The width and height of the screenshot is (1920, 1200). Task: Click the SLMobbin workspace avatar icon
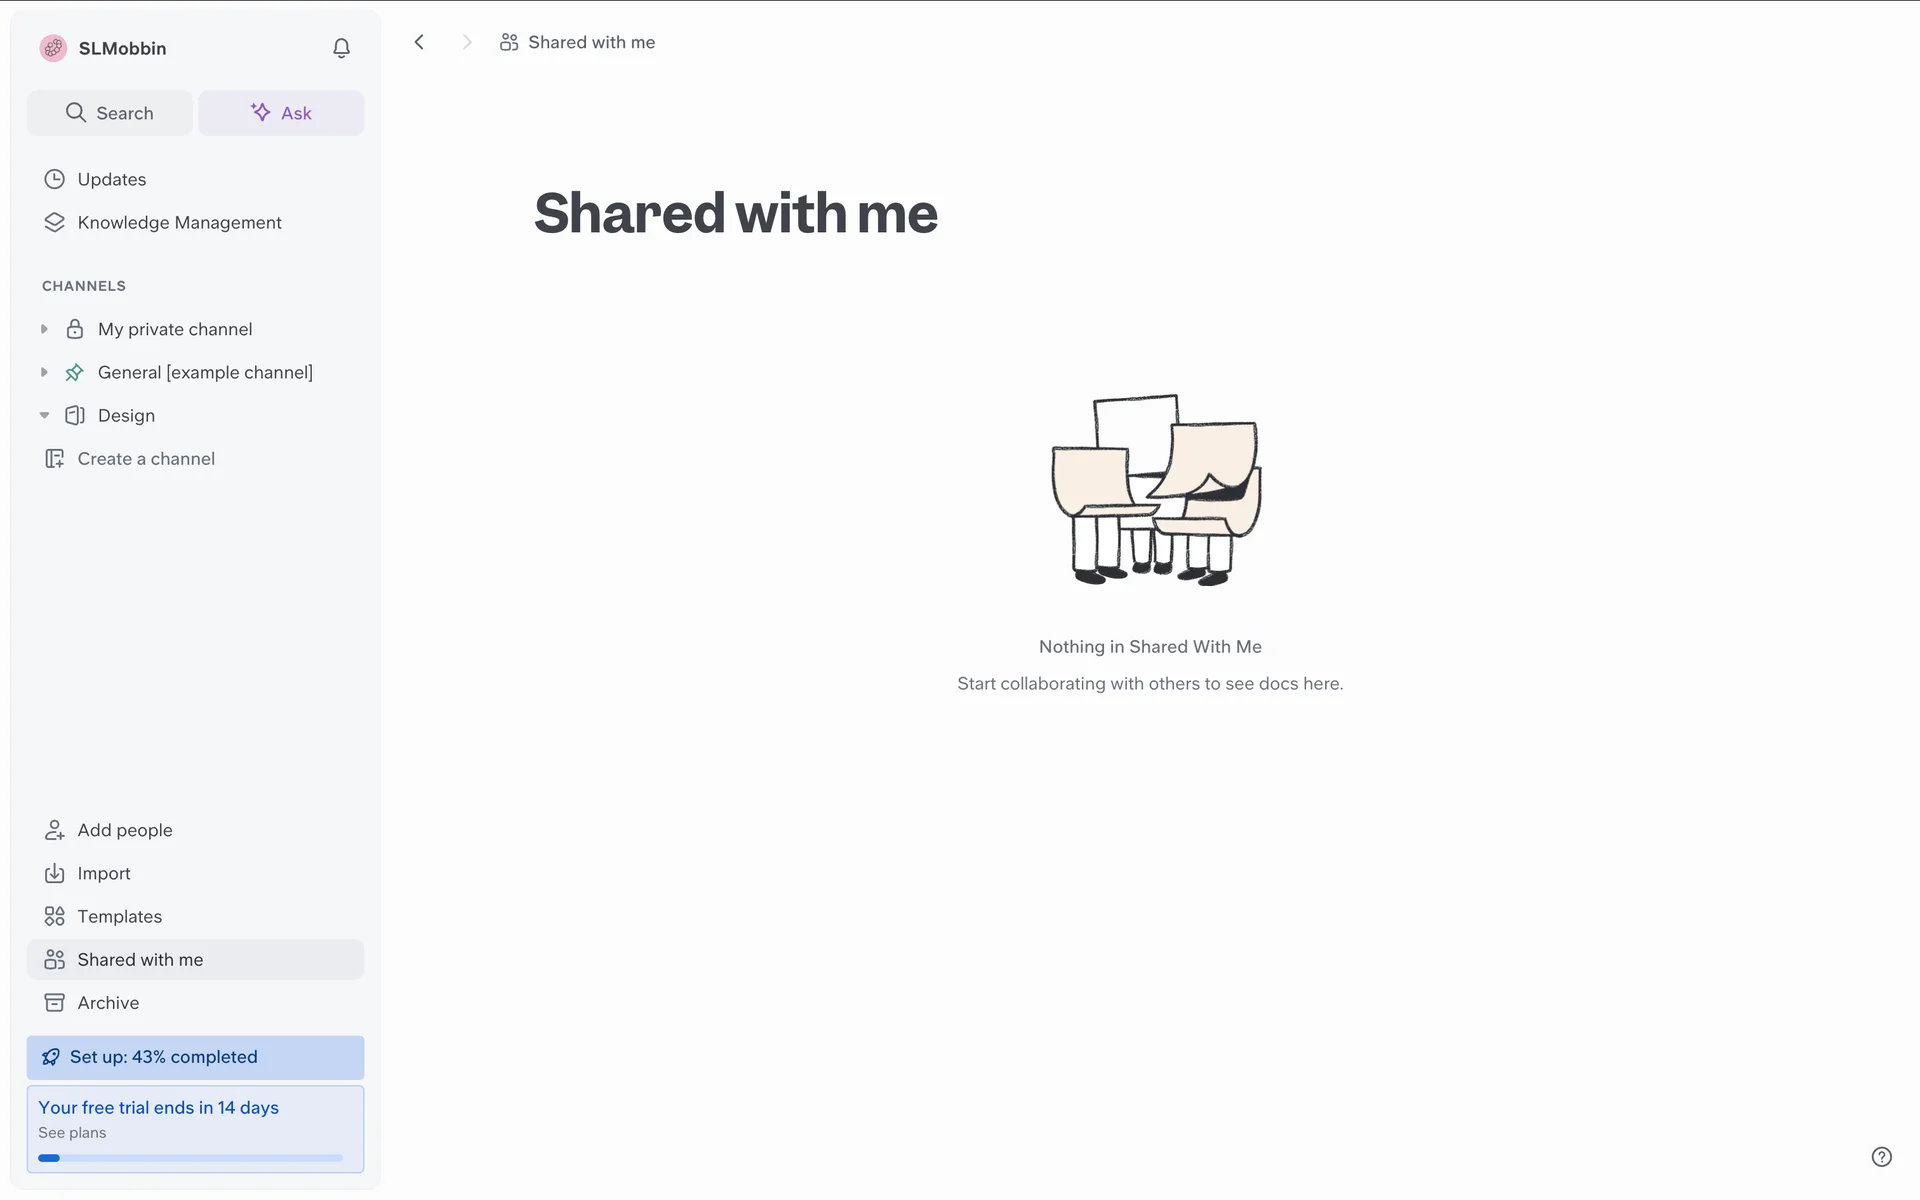[53, 48]
